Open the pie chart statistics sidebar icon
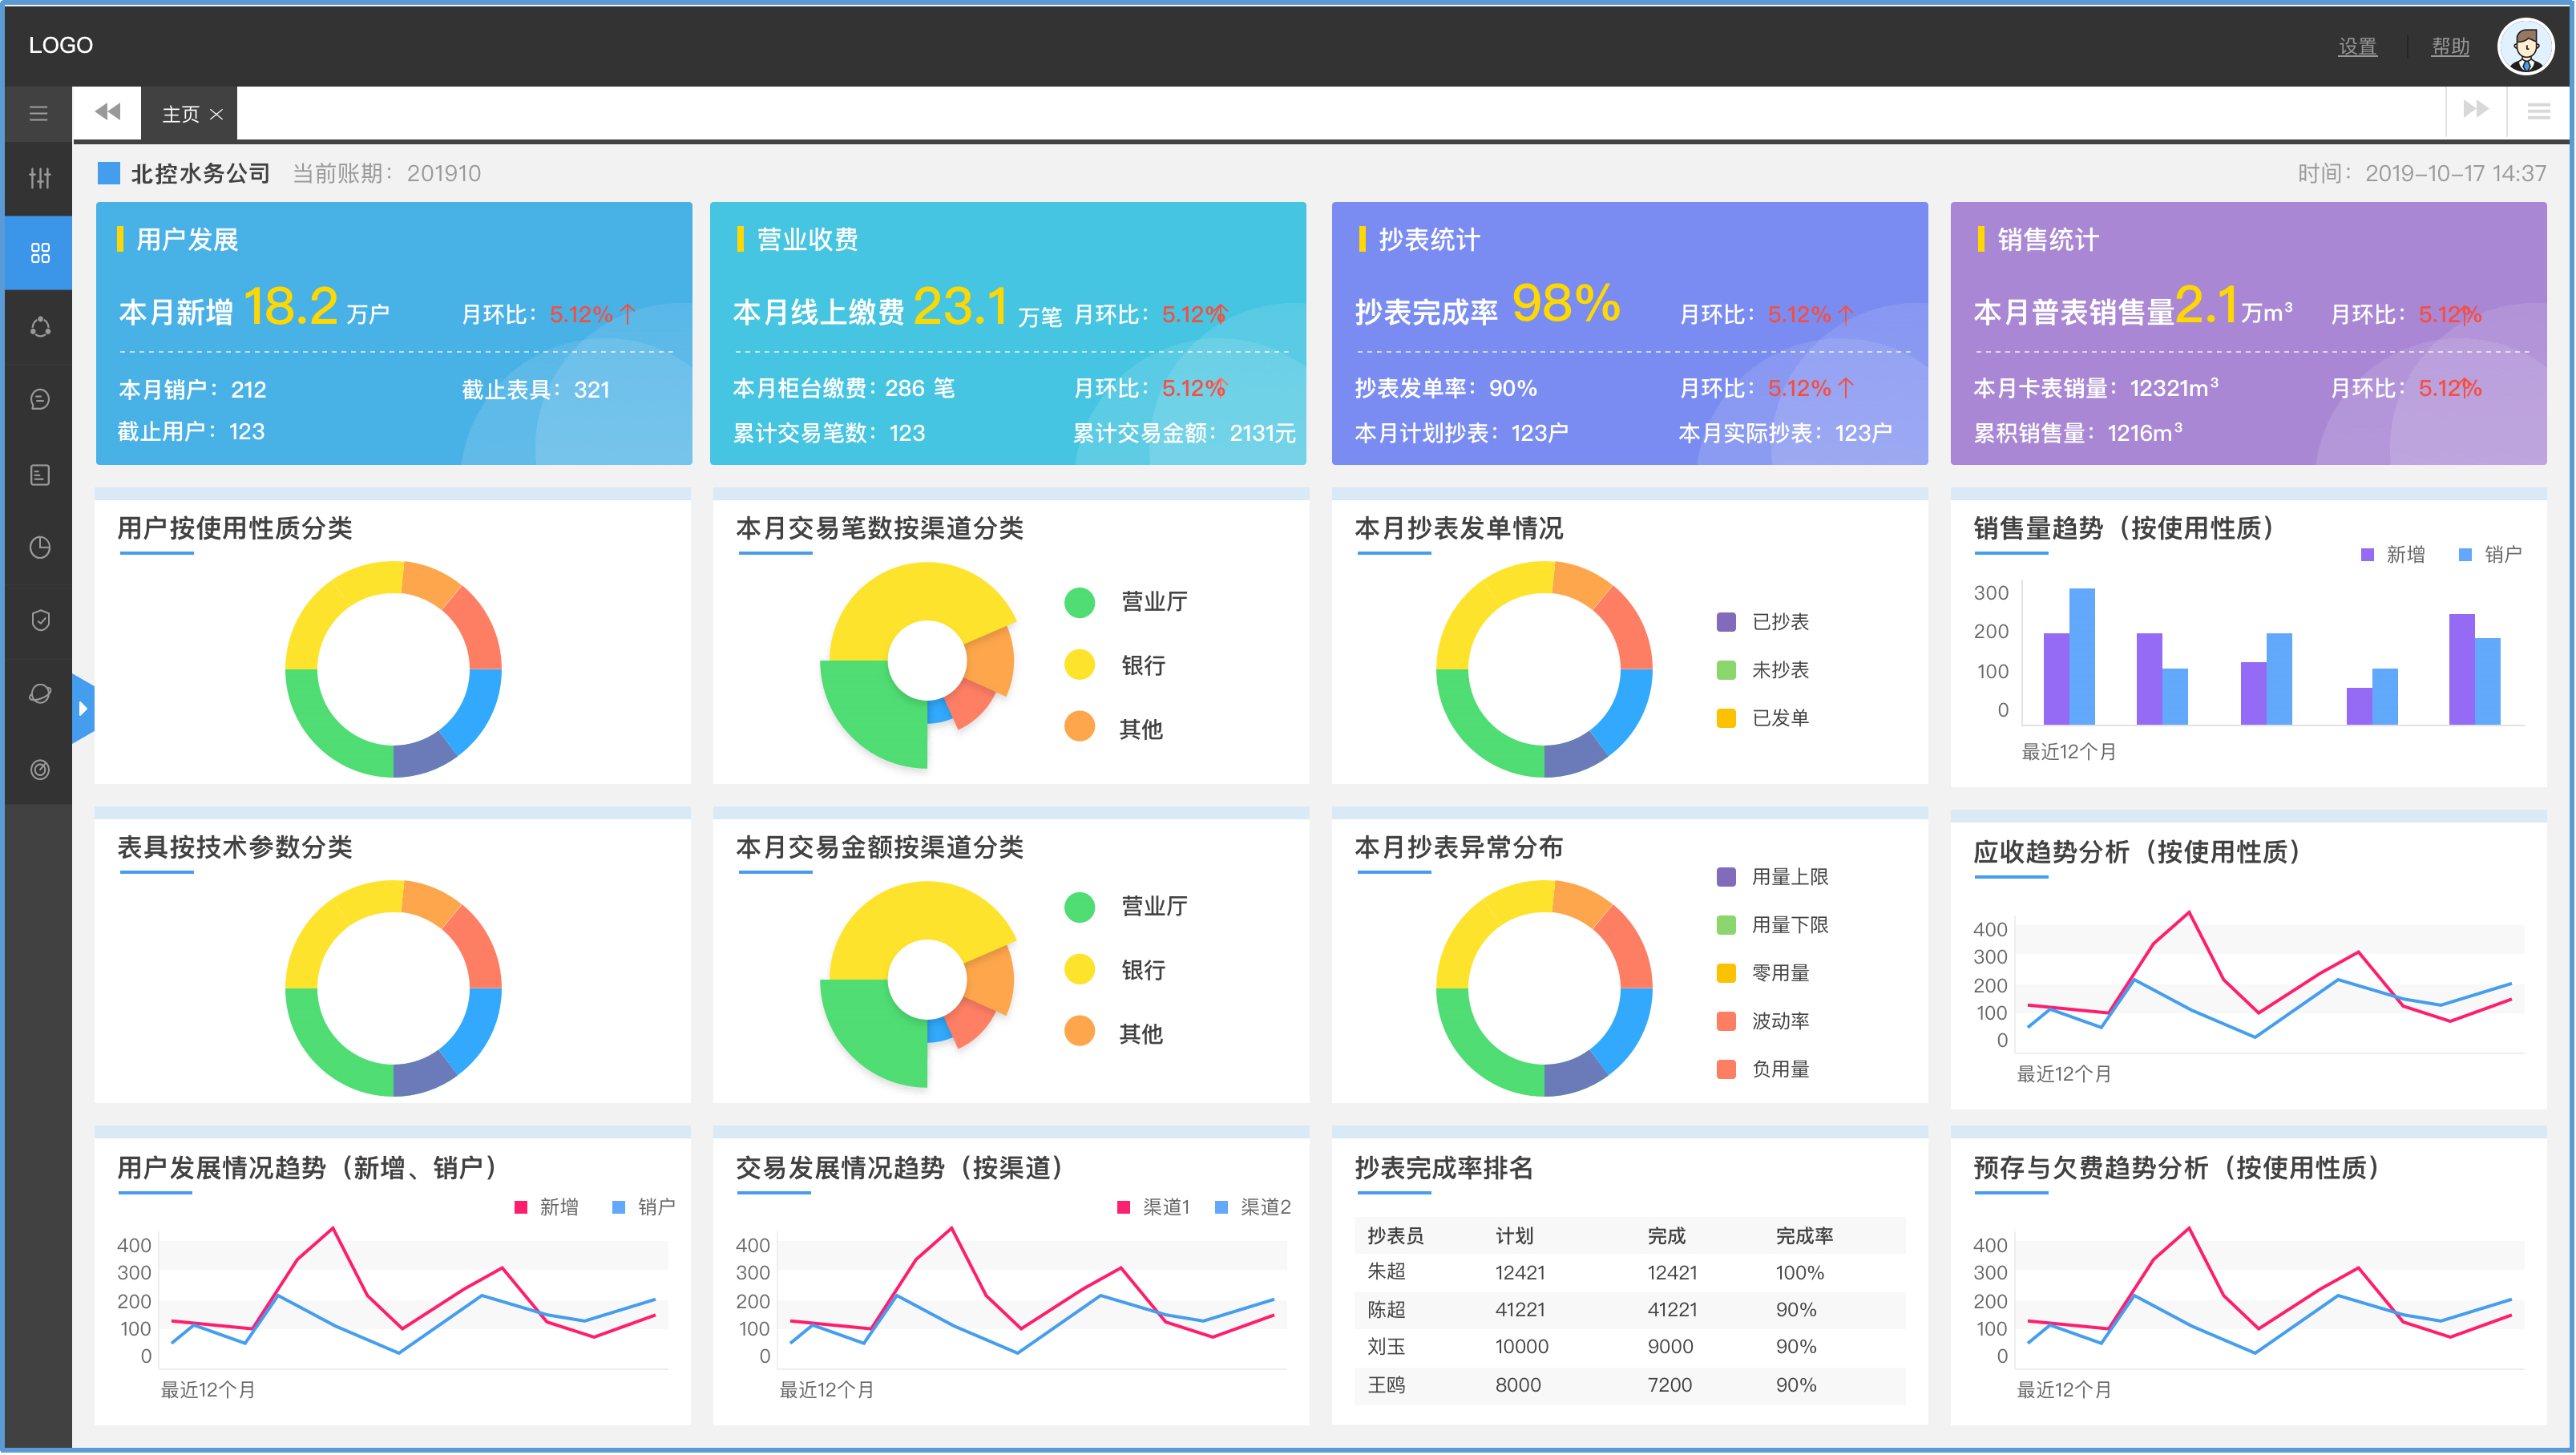 pyautogui.click(x=39, y=547)
